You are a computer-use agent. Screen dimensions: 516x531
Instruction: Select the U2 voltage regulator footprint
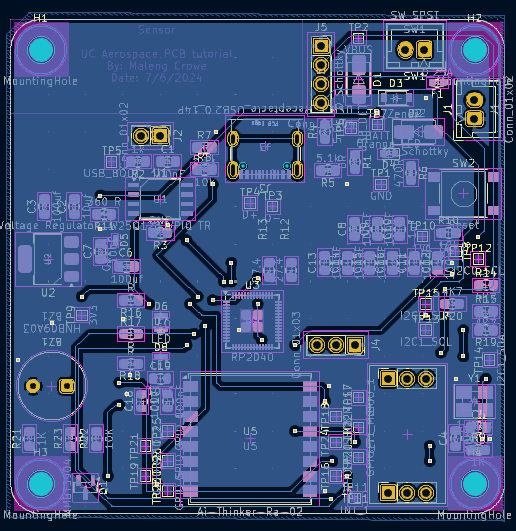pos(48,259)
